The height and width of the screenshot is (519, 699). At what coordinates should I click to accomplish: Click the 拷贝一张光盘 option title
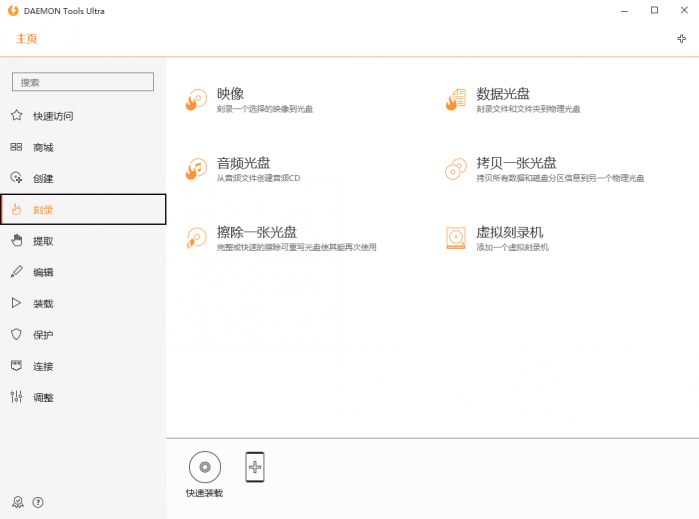click(516, 163)
